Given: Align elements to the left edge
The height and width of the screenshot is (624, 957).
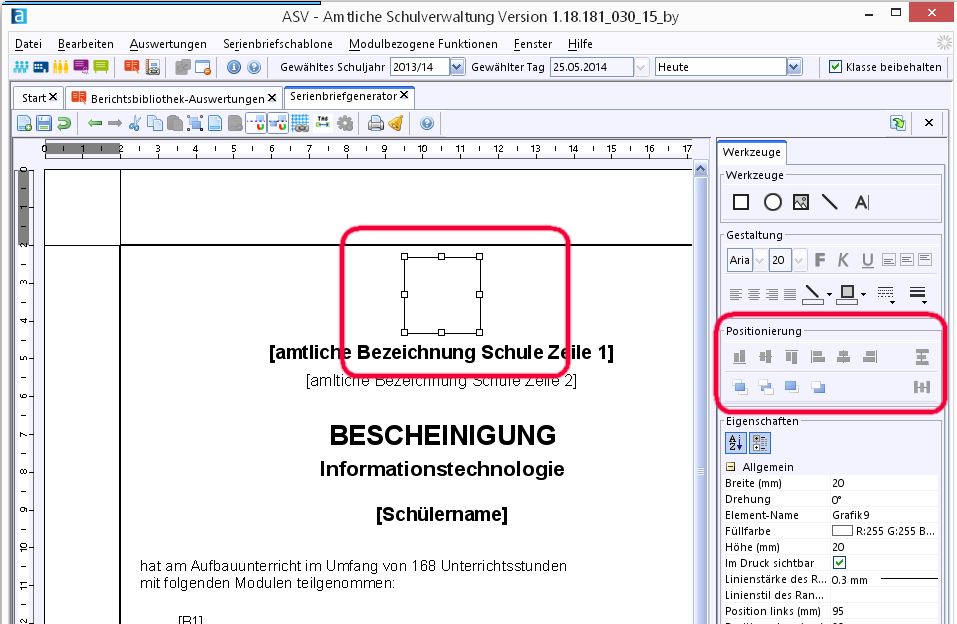Looking at the screenshot, I should [x=818, y=357].
